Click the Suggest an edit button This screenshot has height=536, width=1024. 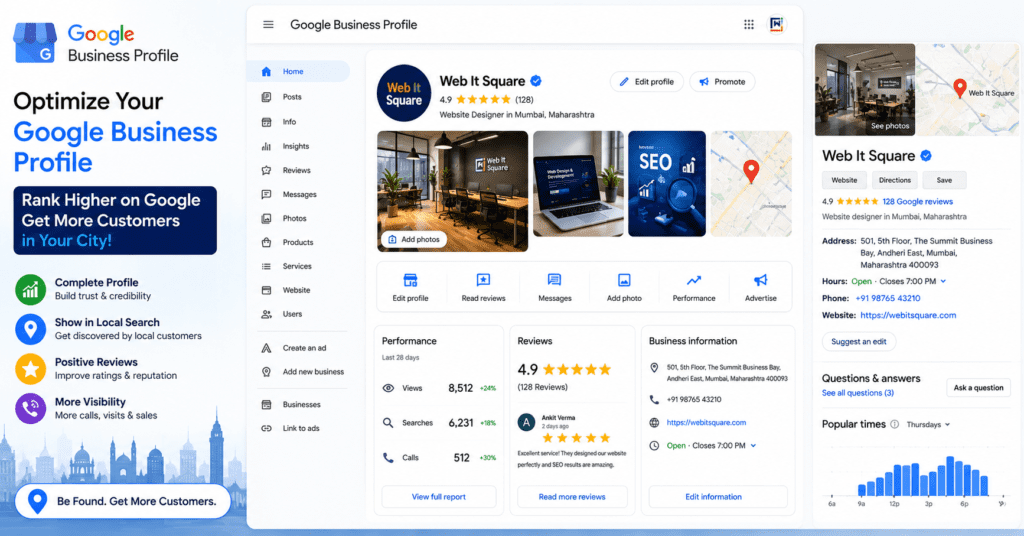[859, 341]
